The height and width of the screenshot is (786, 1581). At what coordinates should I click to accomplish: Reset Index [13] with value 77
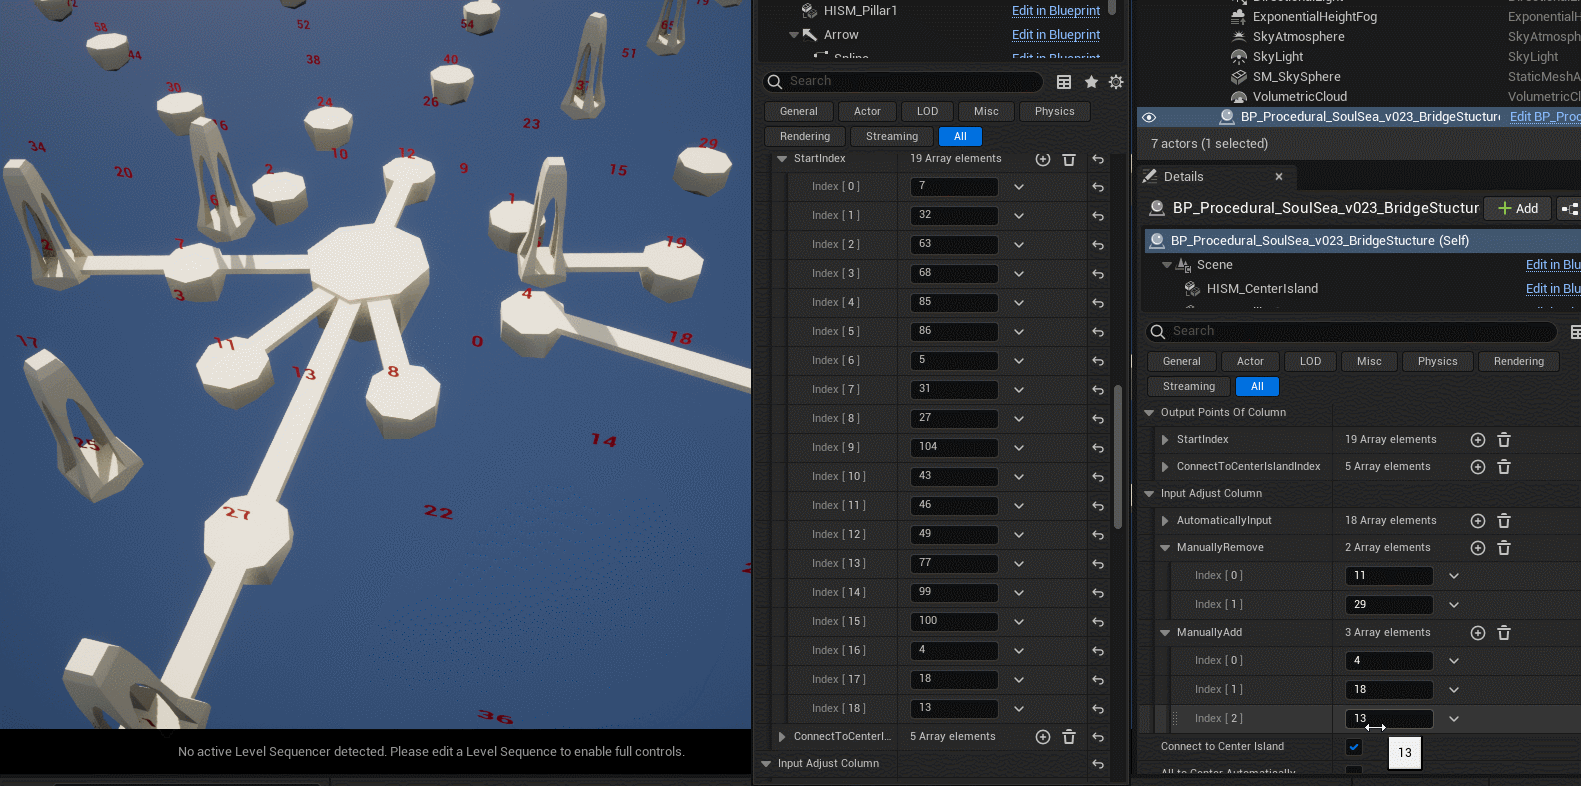[x=1098, y=564]
